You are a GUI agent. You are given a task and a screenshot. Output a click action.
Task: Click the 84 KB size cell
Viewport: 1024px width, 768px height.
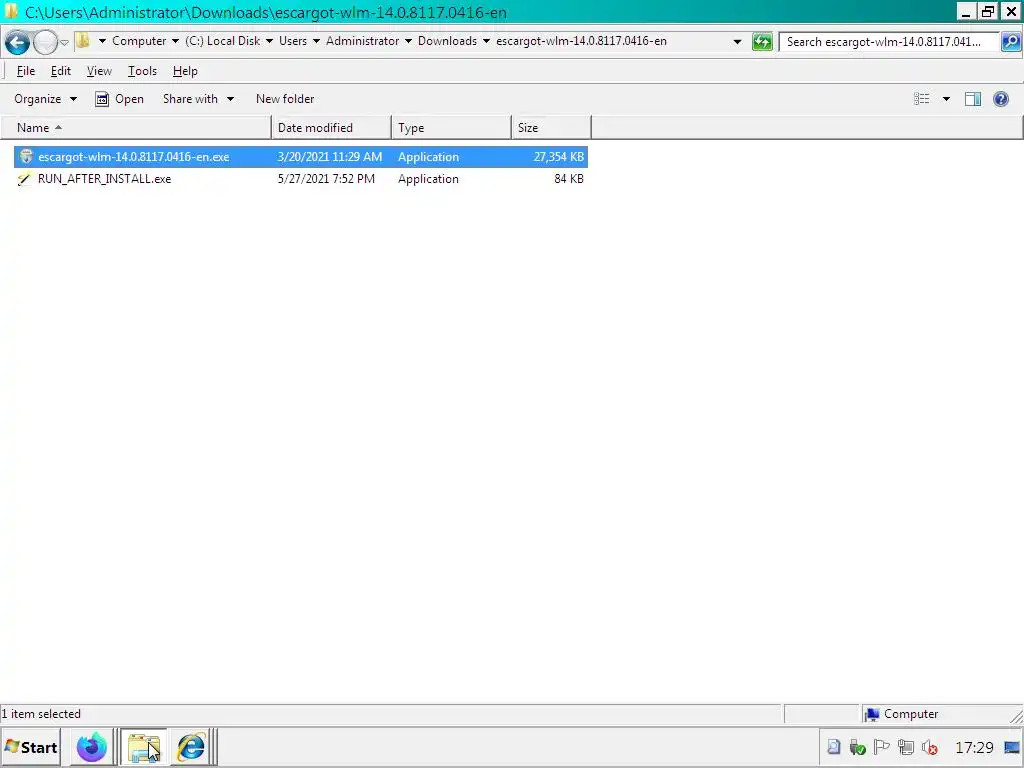click(x=569, y=179)
